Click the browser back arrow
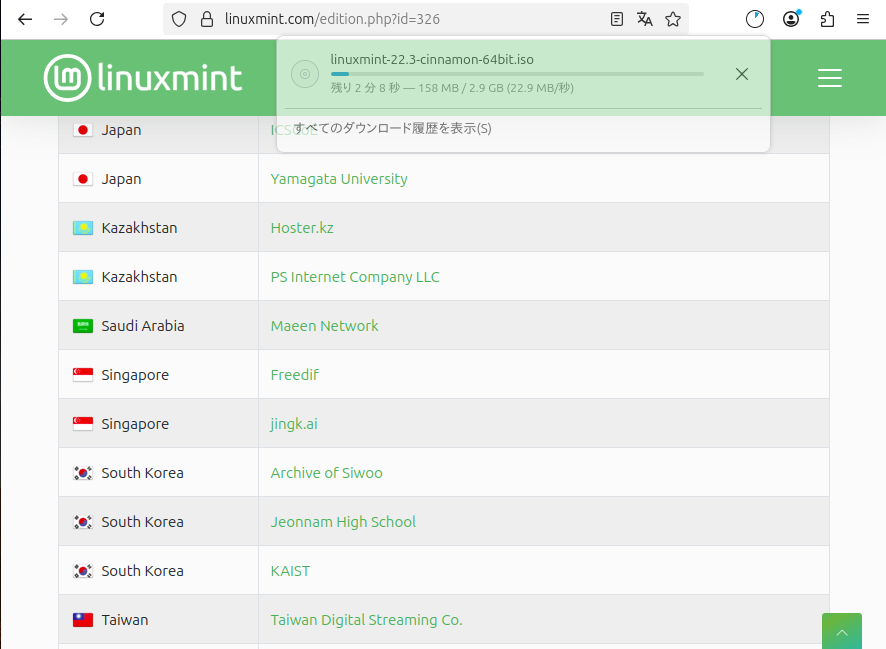 tap(25, 19)
